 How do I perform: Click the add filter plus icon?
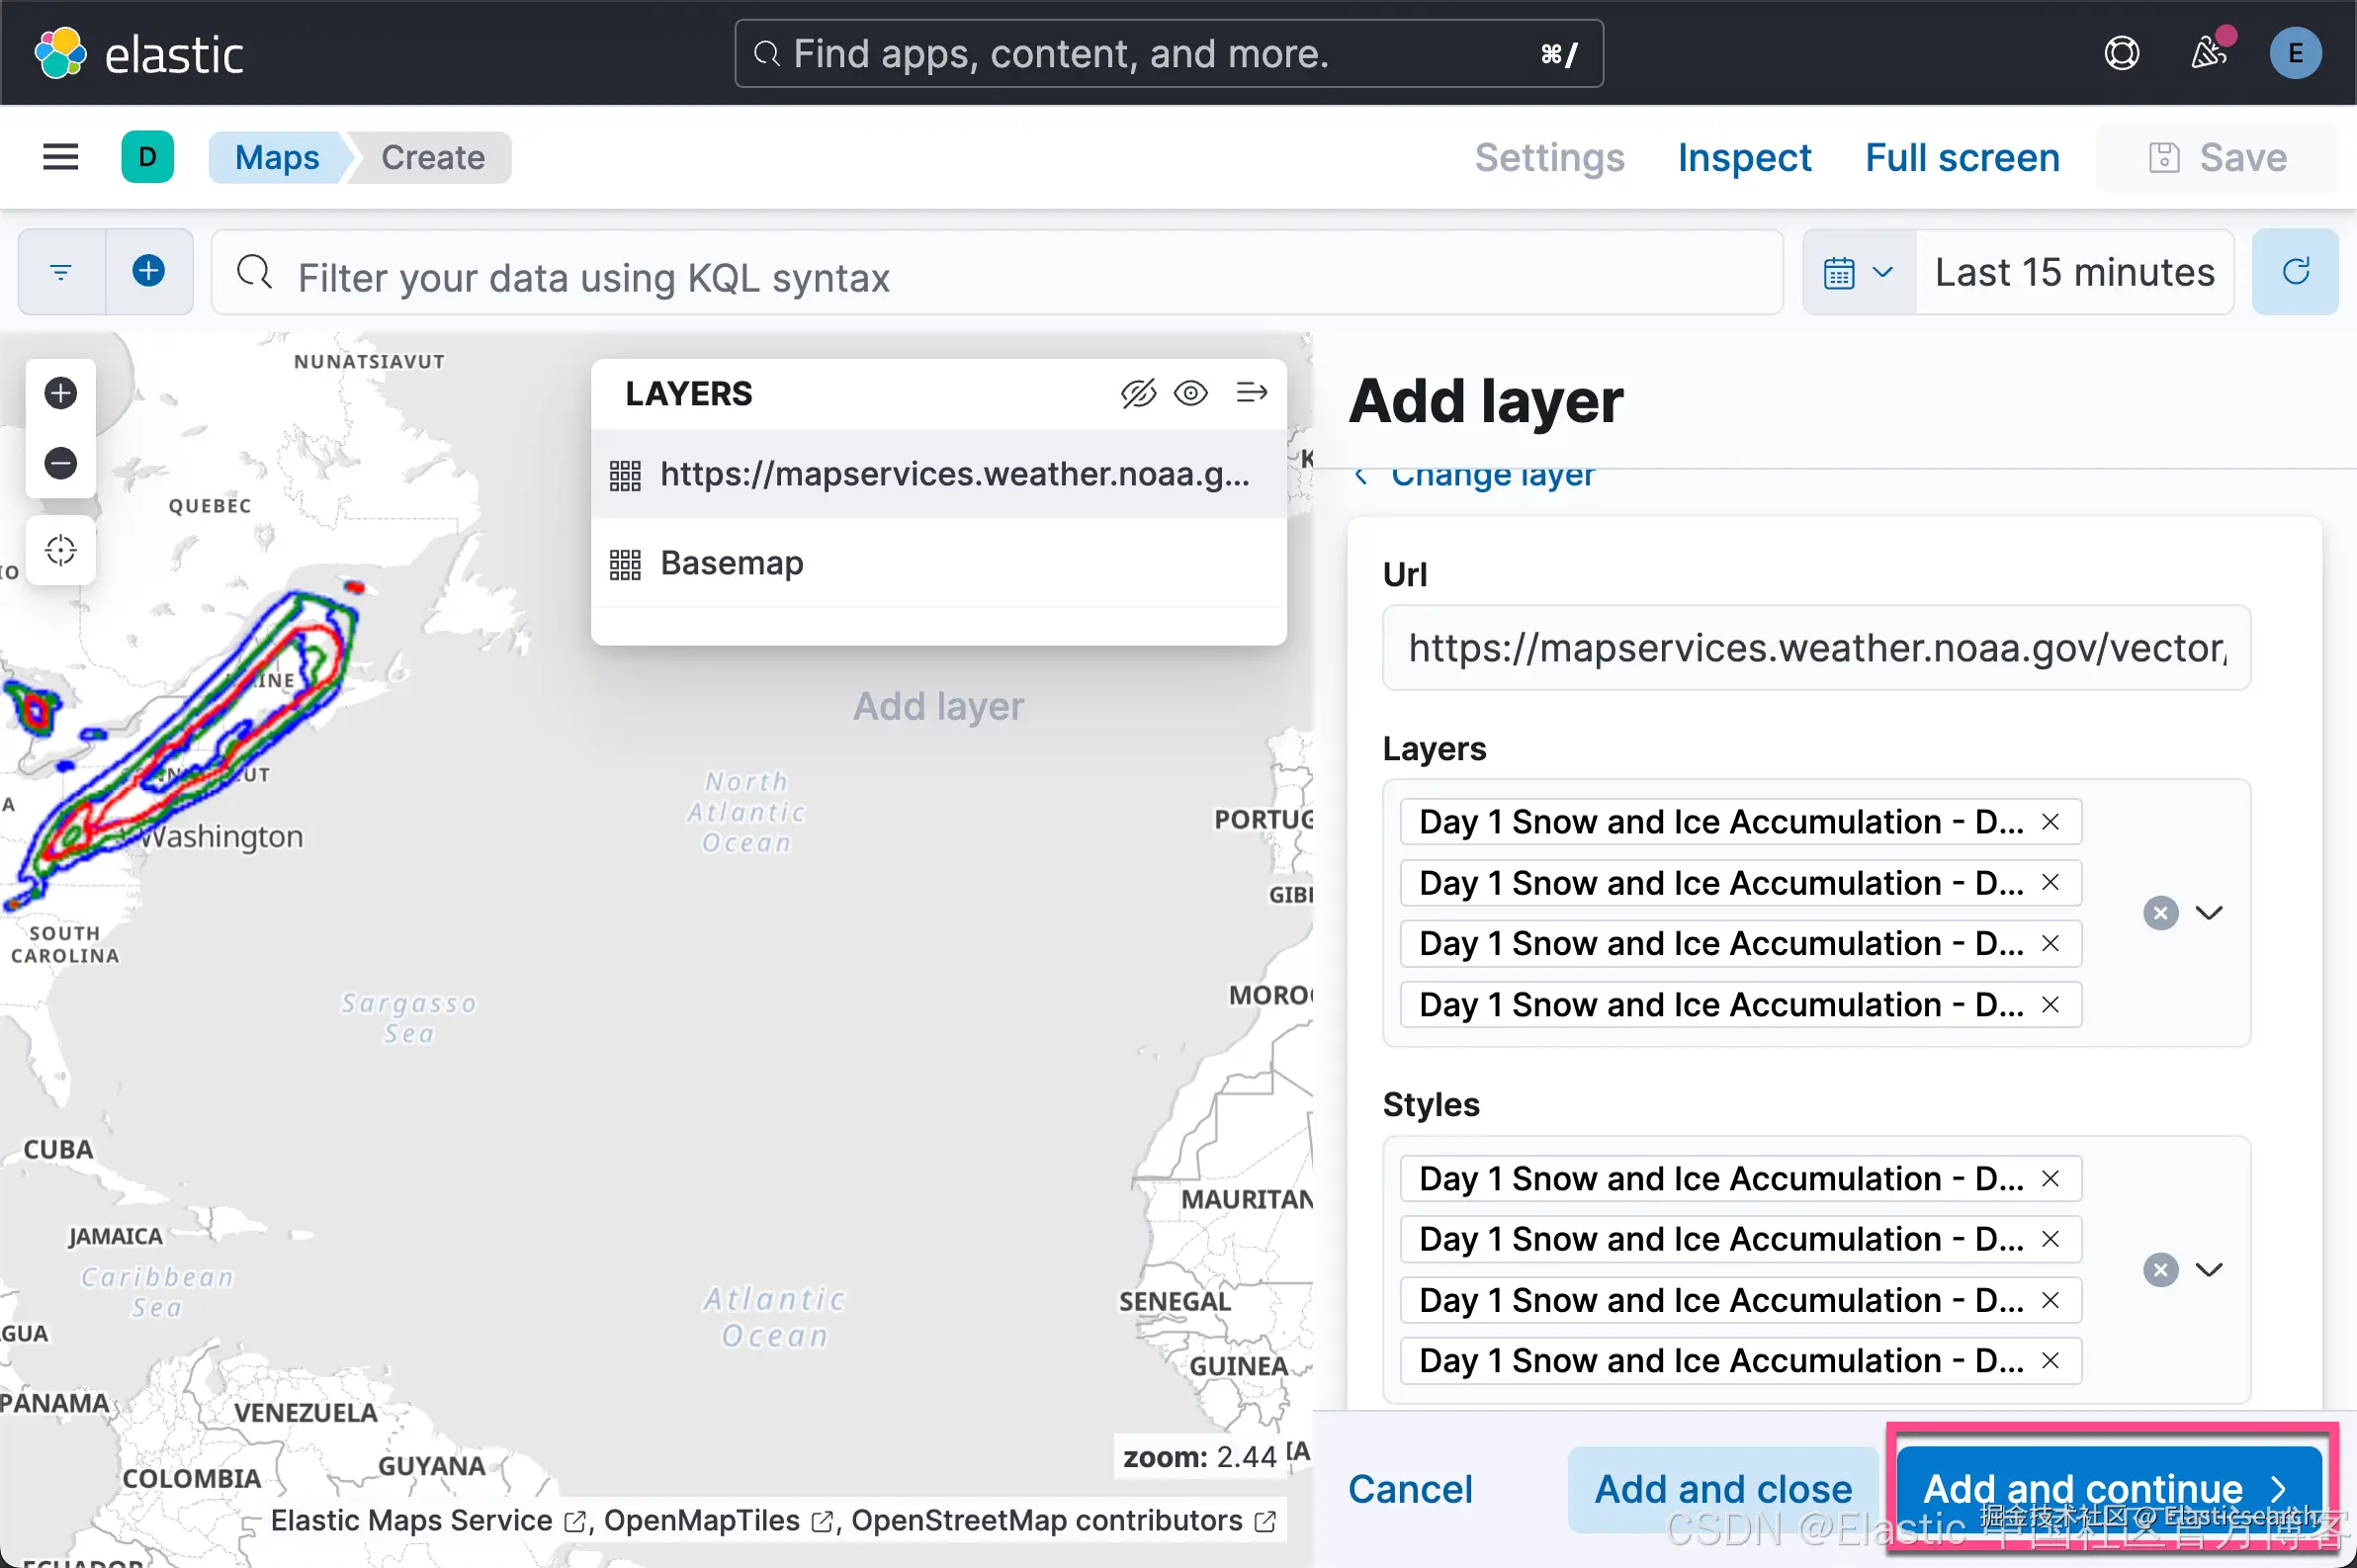(x=149, y=271)
